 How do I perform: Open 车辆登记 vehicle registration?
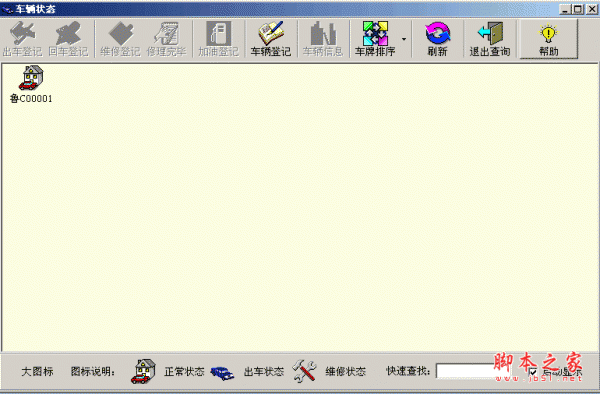[x=271, y=39]
